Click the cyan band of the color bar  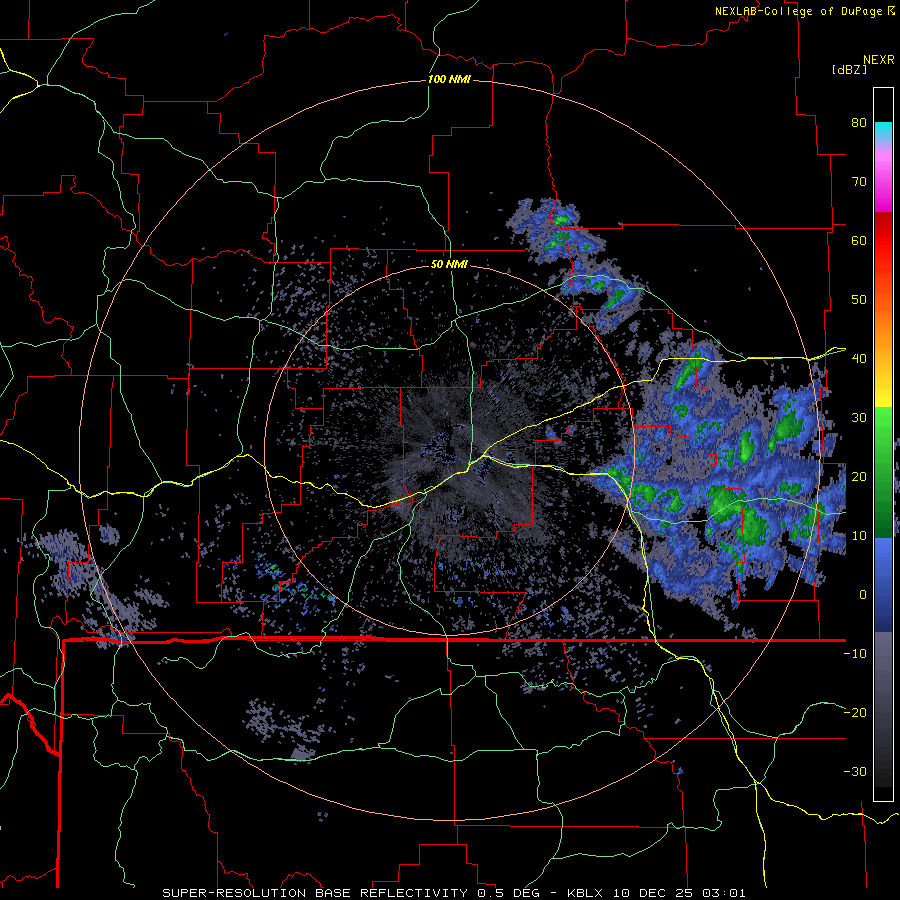(x=883, y=131)
